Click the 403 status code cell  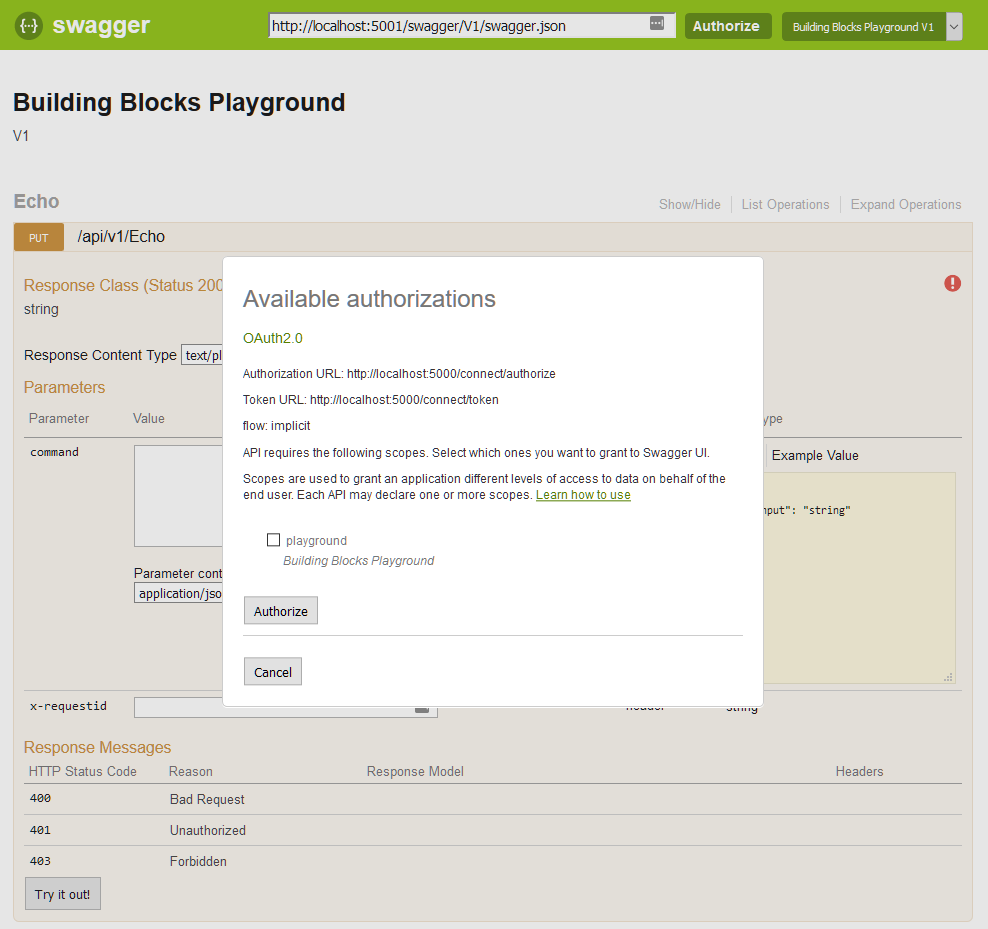[x=40, y=861]
